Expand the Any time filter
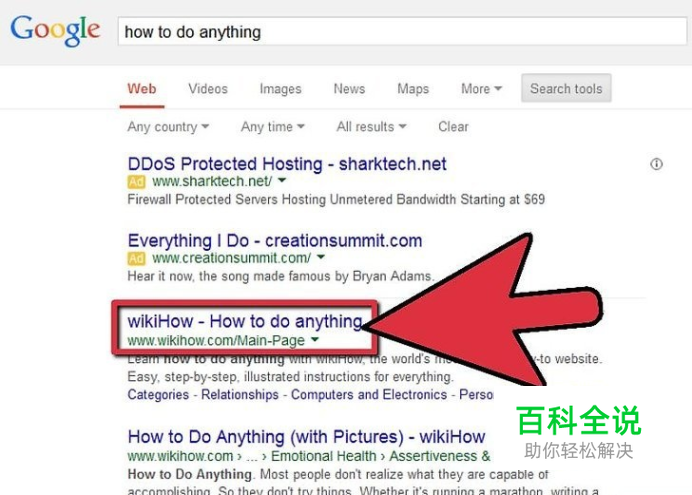Viewport: 692px width, 495px height. pyautogui.click(x=273, y=127)
